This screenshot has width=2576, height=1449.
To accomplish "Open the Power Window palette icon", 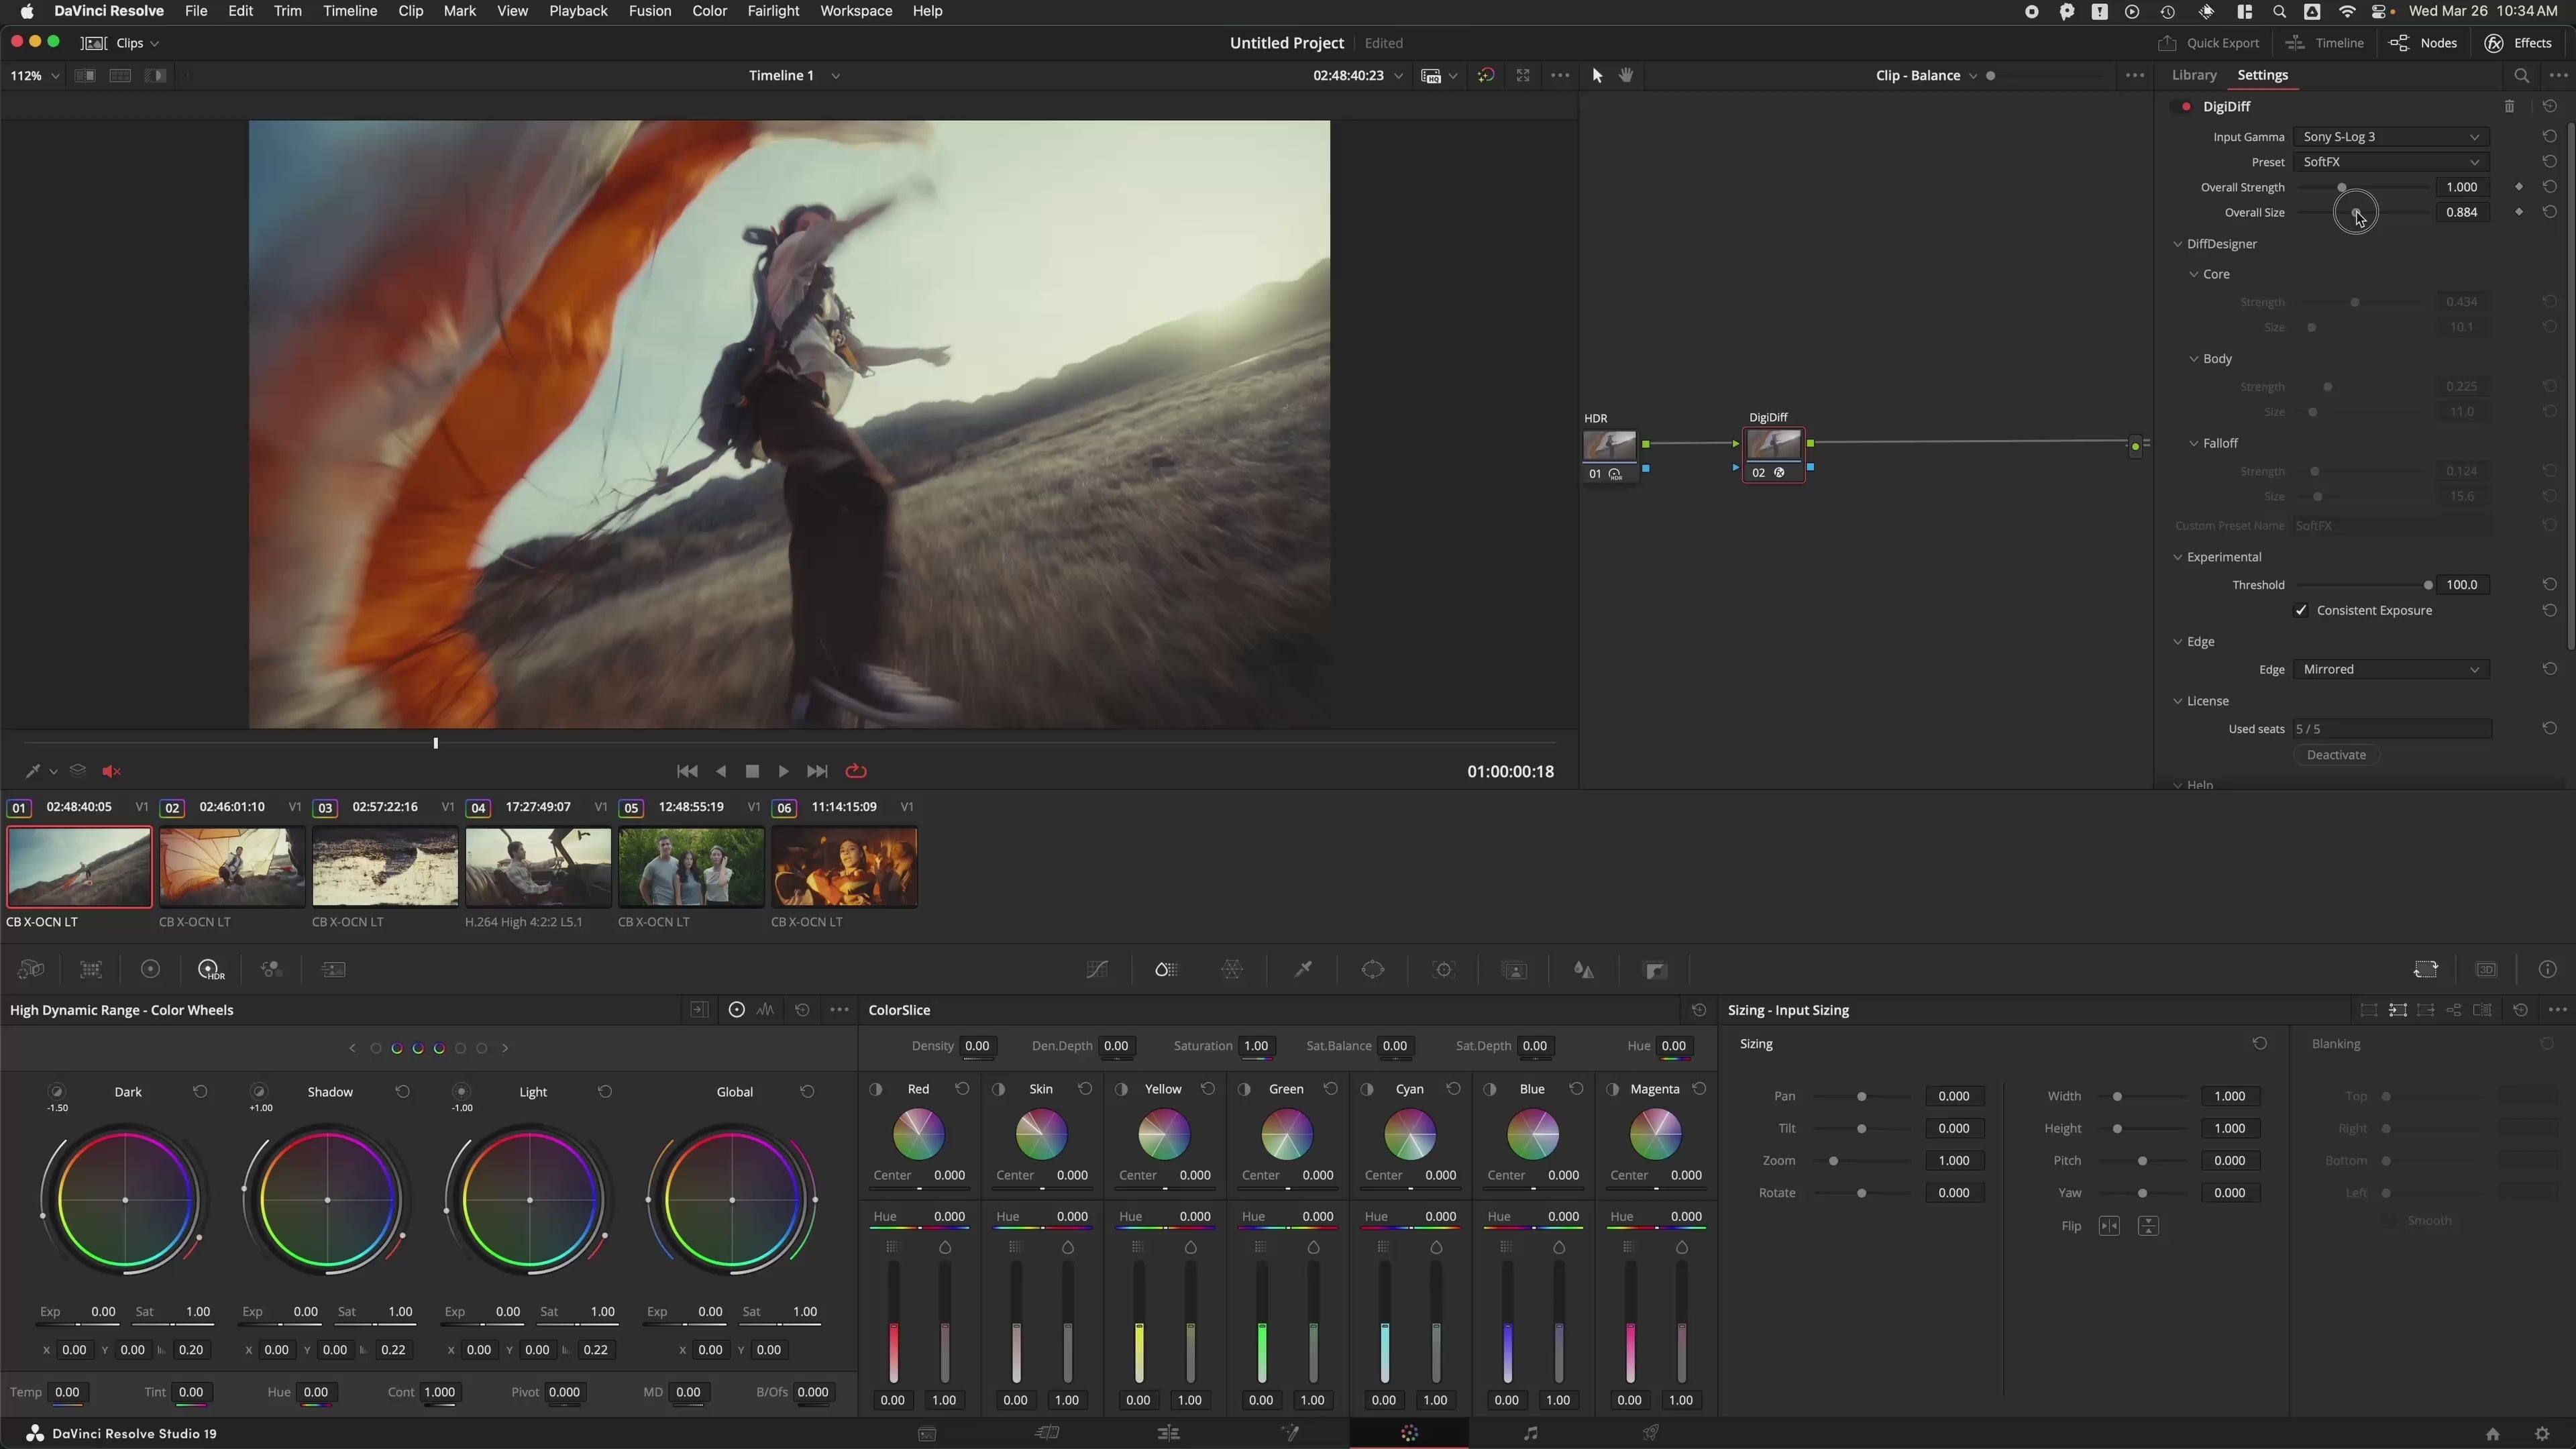I will pos(1373,969).
